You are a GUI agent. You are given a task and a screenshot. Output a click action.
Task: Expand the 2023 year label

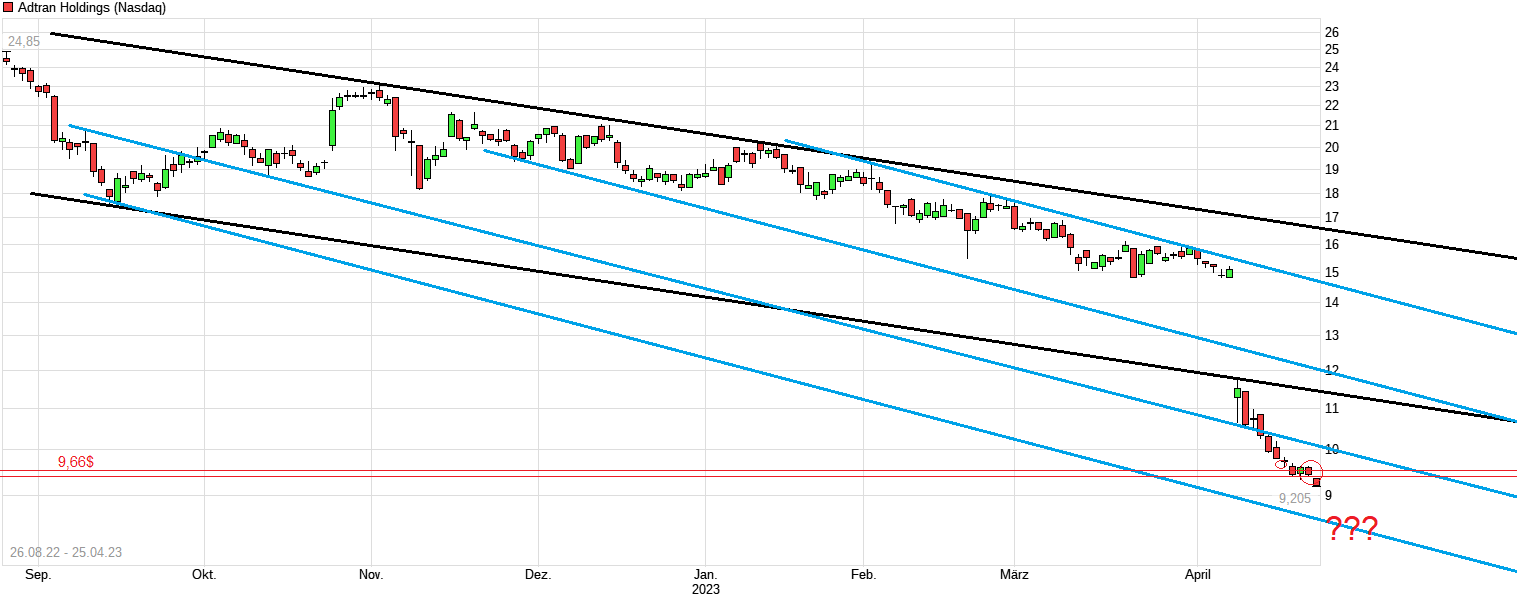[x=705, y=590]
